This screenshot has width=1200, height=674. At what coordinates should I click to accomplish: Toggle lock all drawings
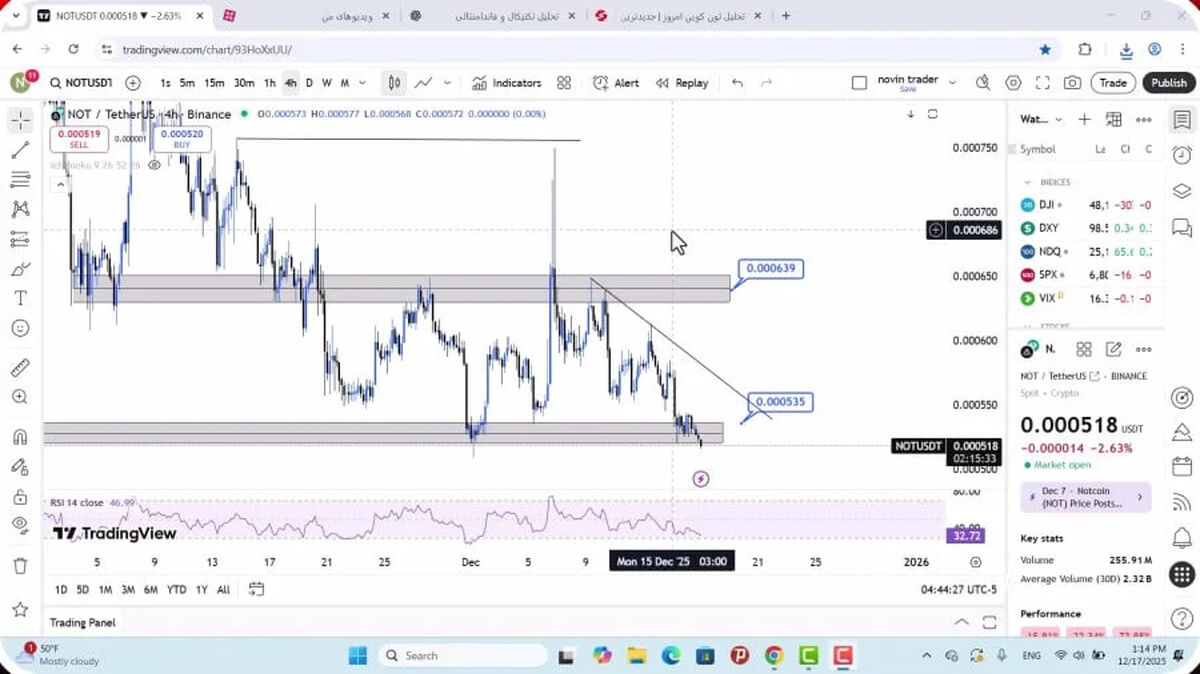pyautogui.click(x=20, y=497)
